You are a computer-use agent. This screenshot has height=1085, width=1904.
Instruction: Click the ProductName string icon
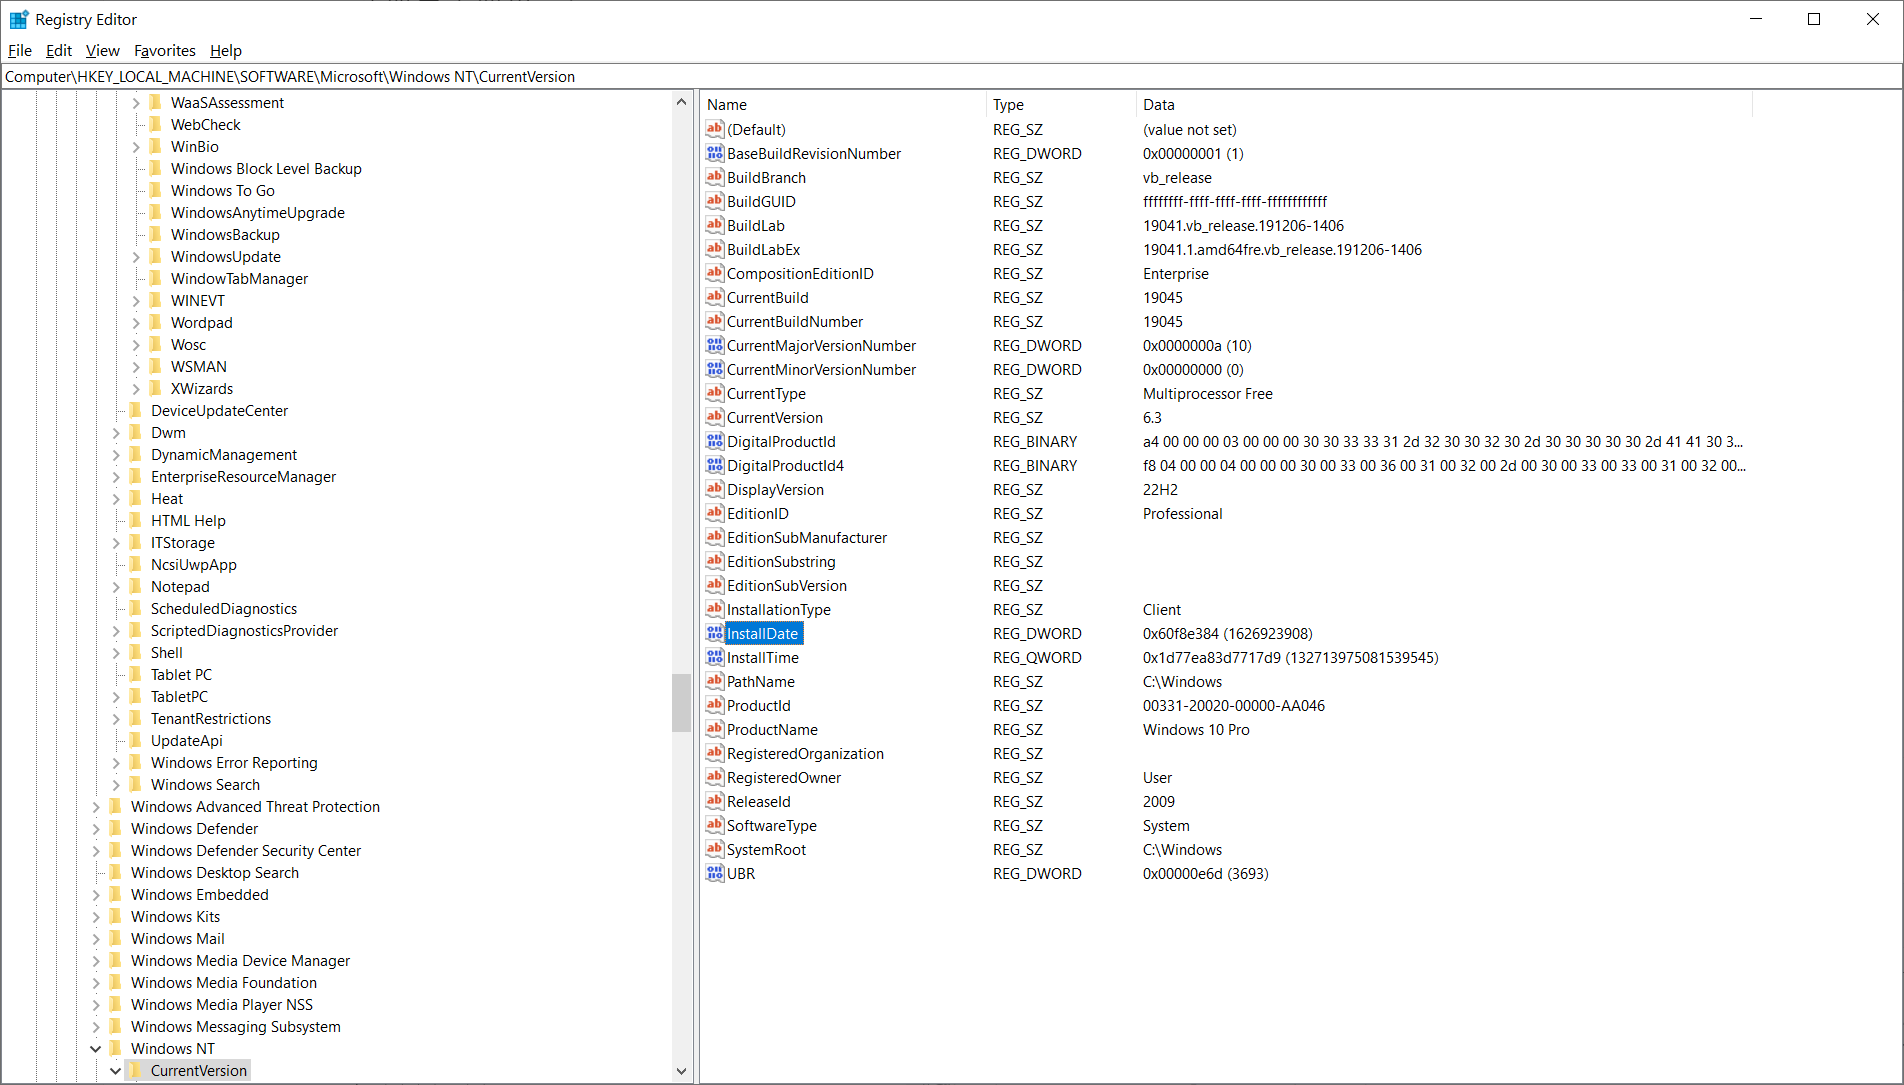click(714, 729)
